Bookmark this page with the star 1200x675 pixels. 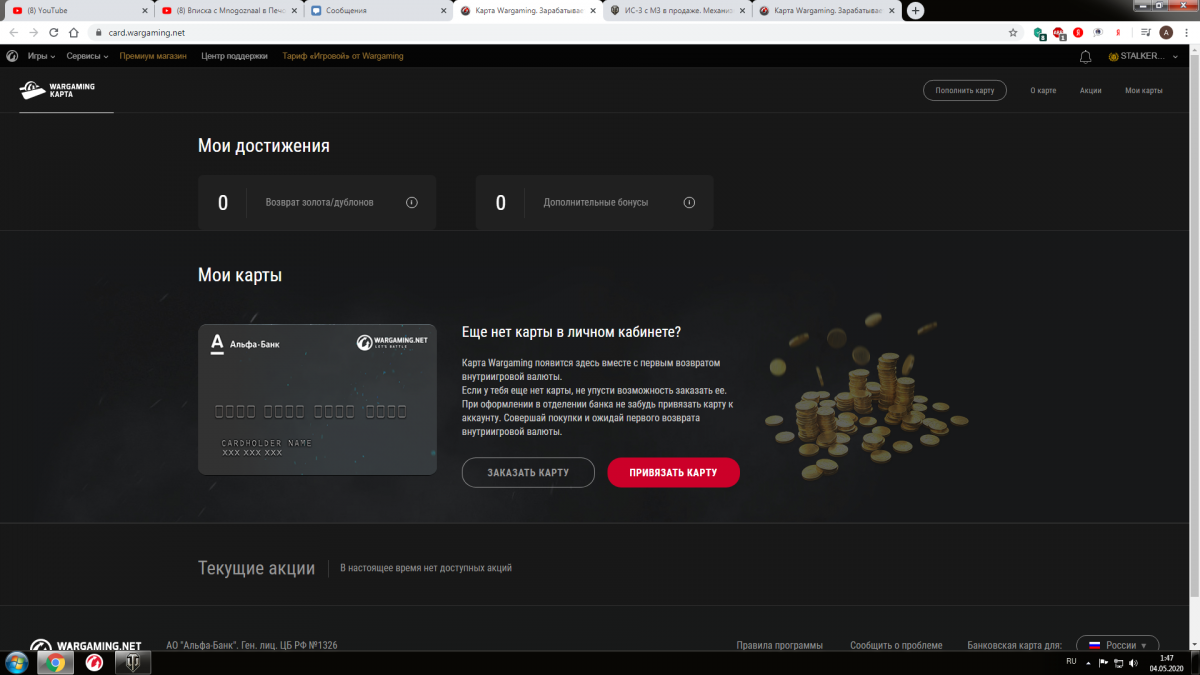[1013, 32]
